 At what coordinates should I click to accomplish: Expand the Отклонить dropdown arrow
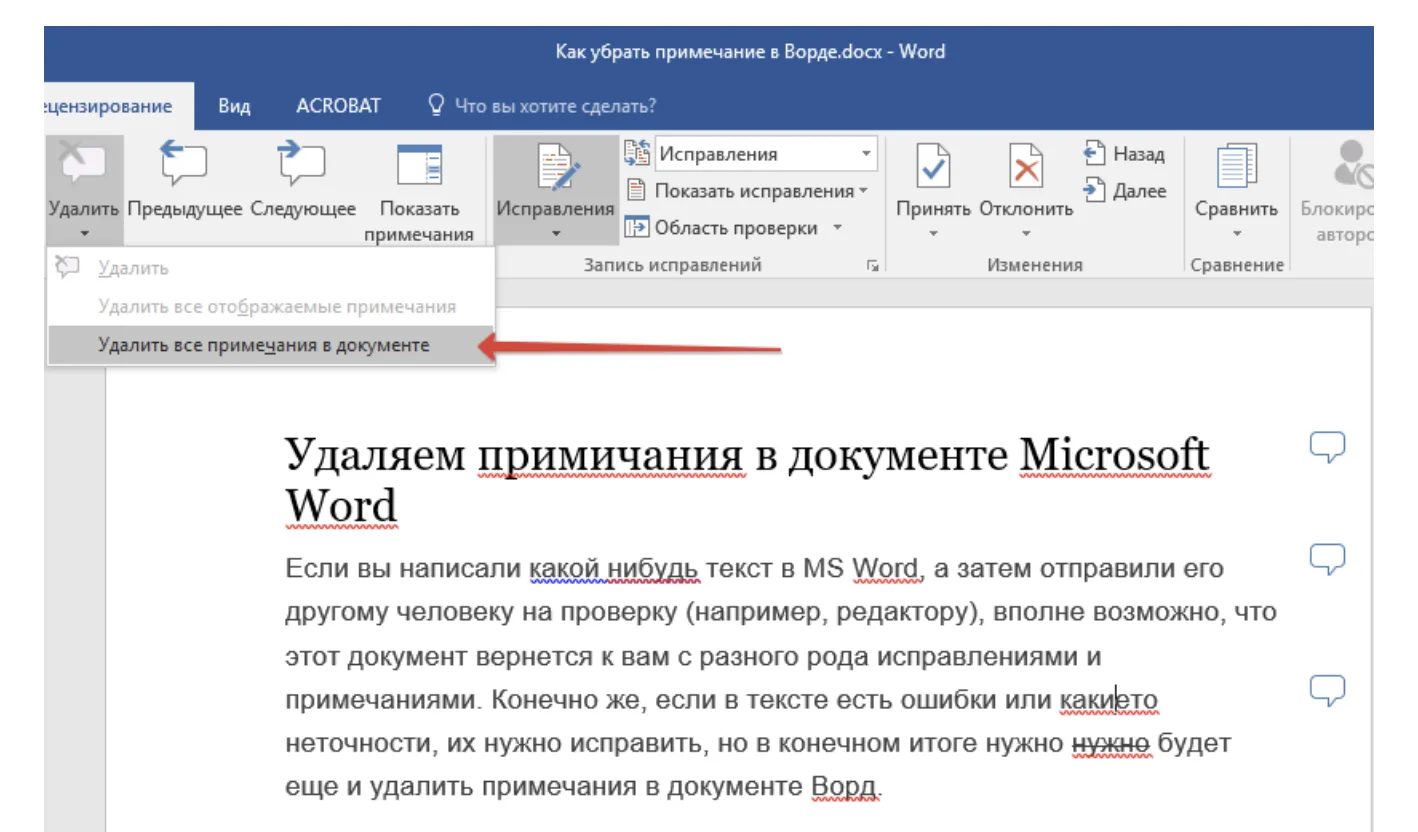tap(1026, 233)
